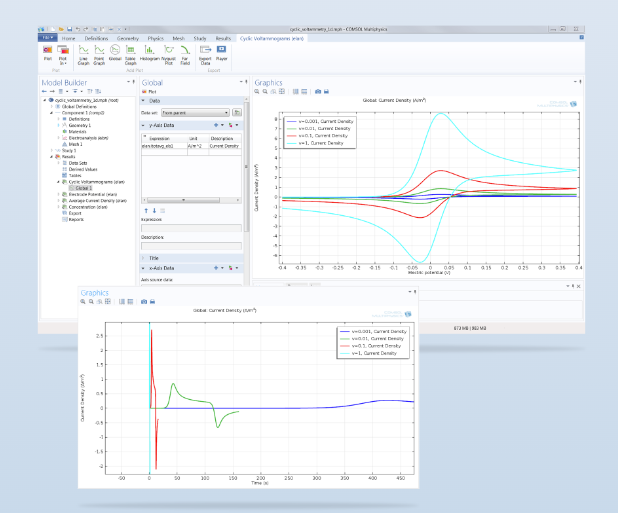Click the Plot ribbon button

(48, 53)
